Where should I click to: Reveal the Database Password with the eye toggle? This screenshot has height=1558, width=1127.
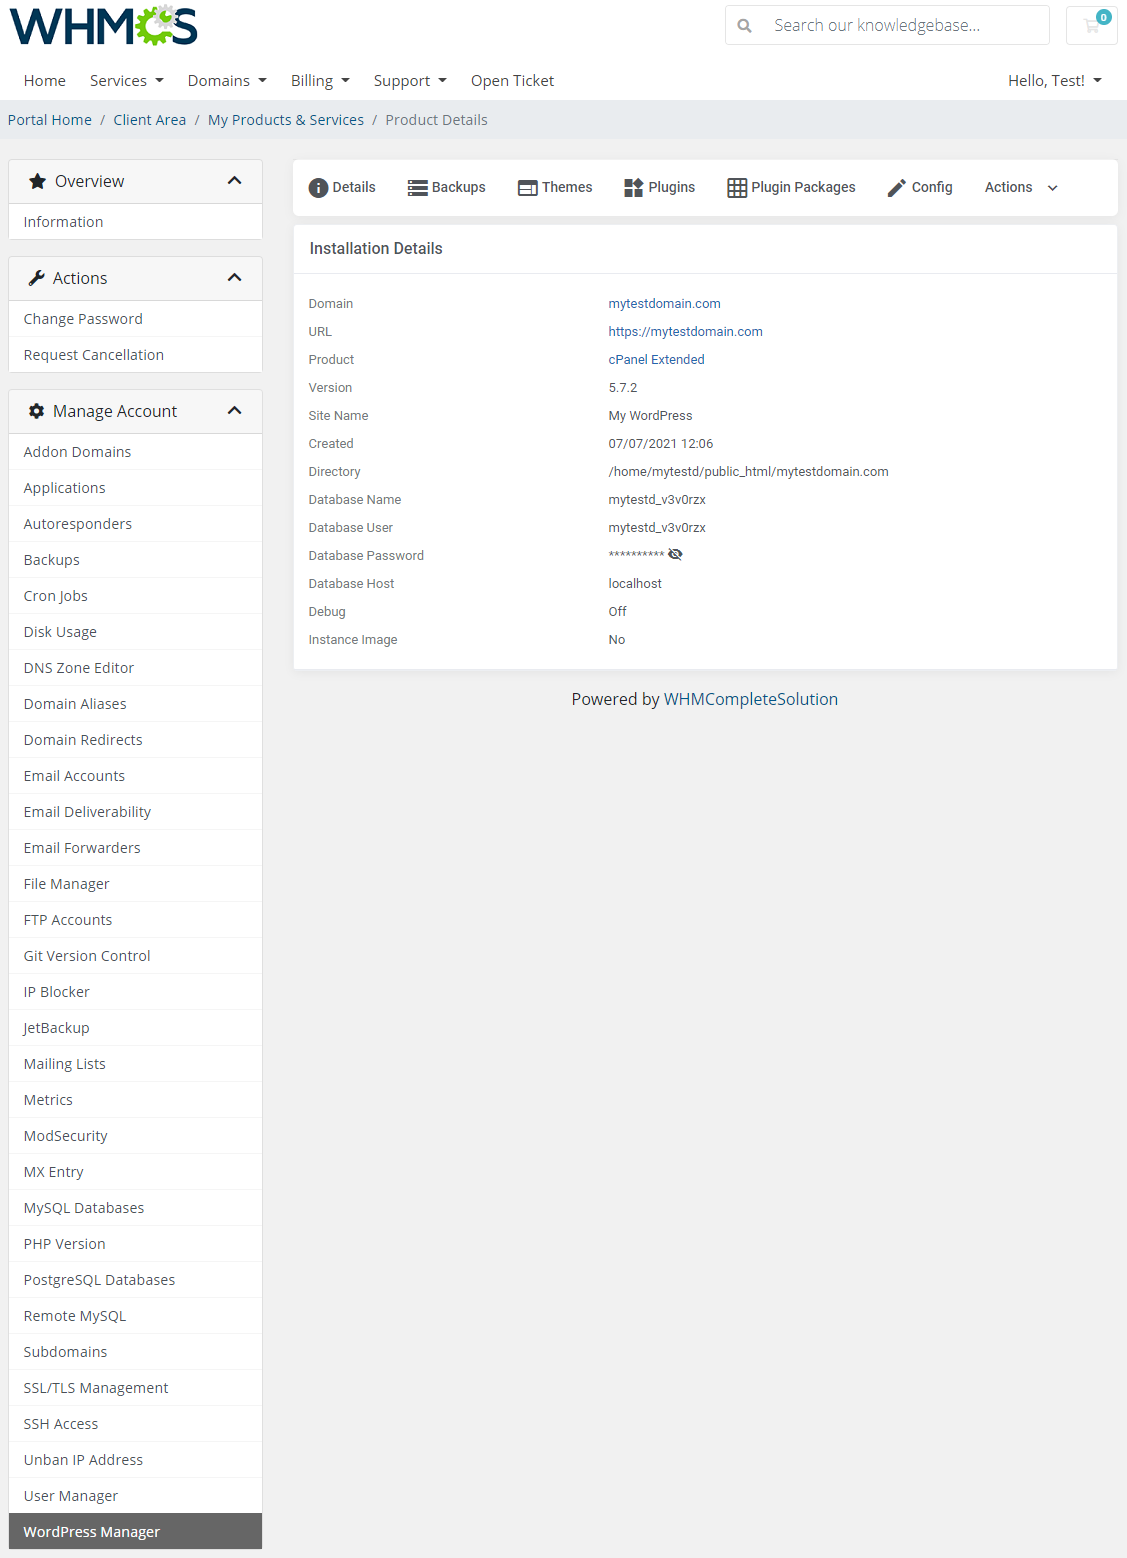676,553
